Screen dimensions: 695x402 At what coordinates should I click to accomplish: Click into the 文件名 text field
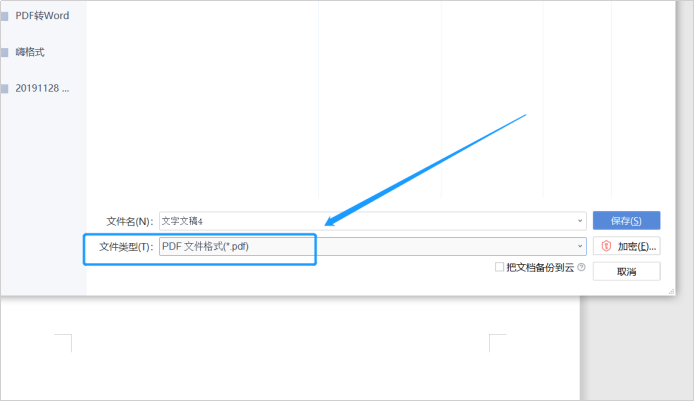coord(373,221)
